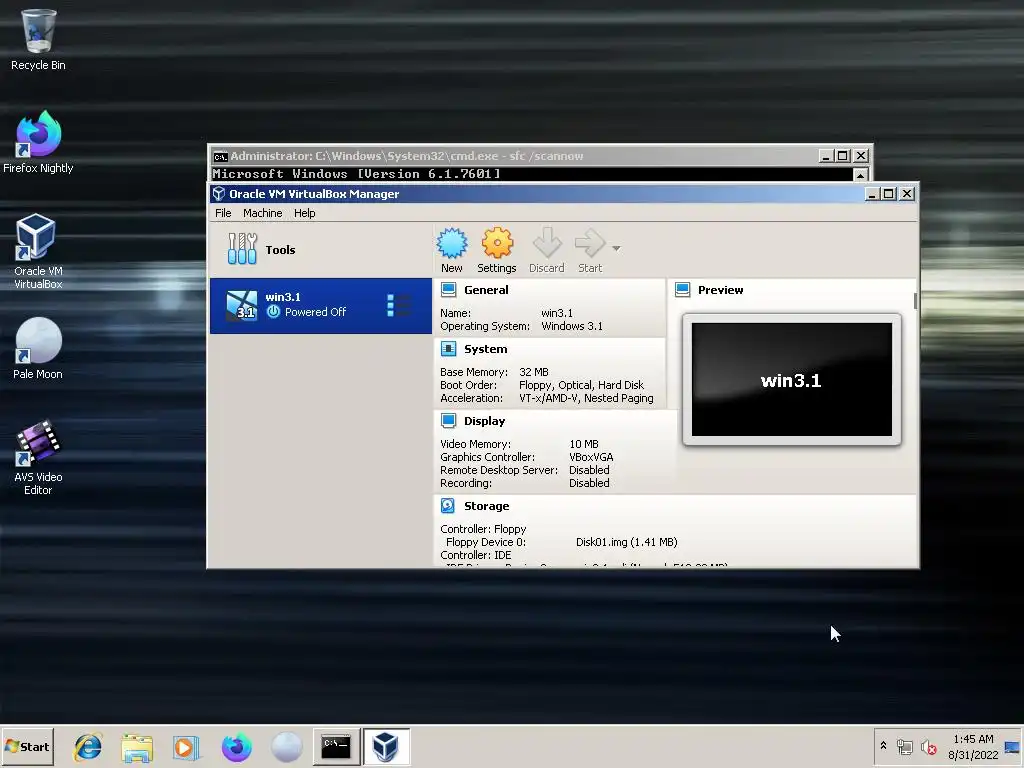
Task: Click the win3.1 preview thumbnail
Action: point(792,379)
